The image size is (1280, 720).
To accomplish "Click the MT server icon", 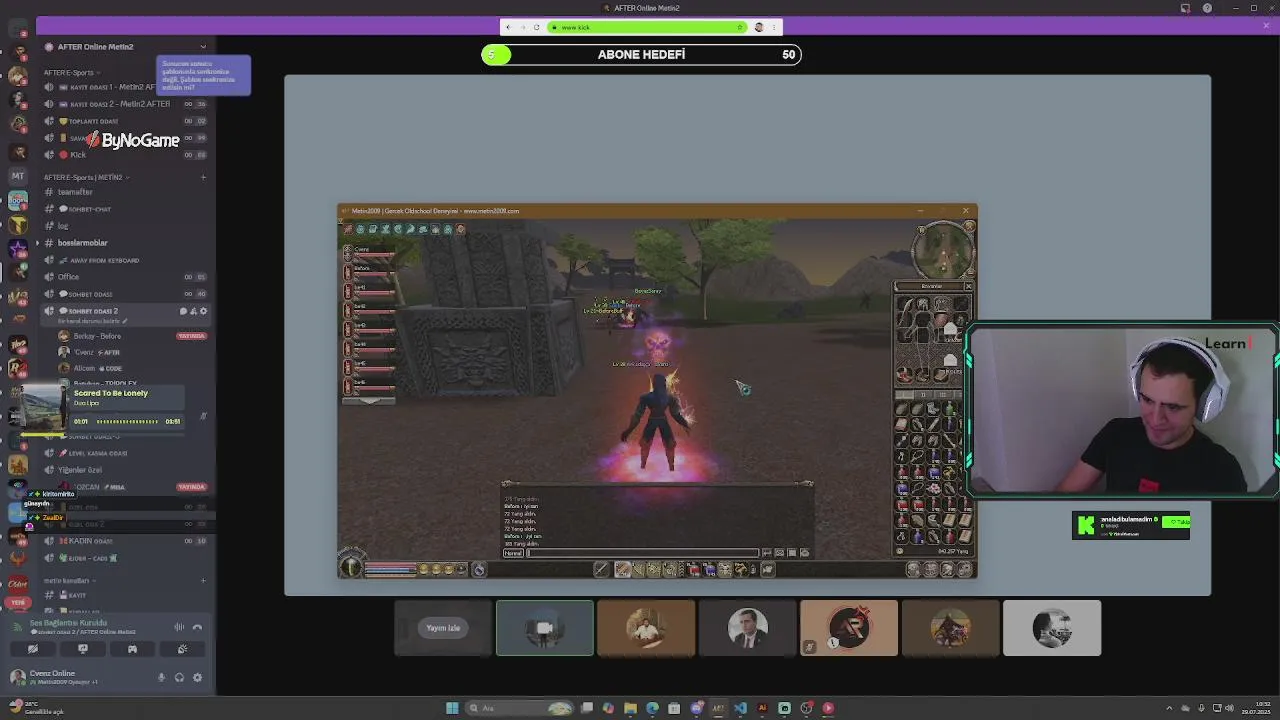I will 17,176.
